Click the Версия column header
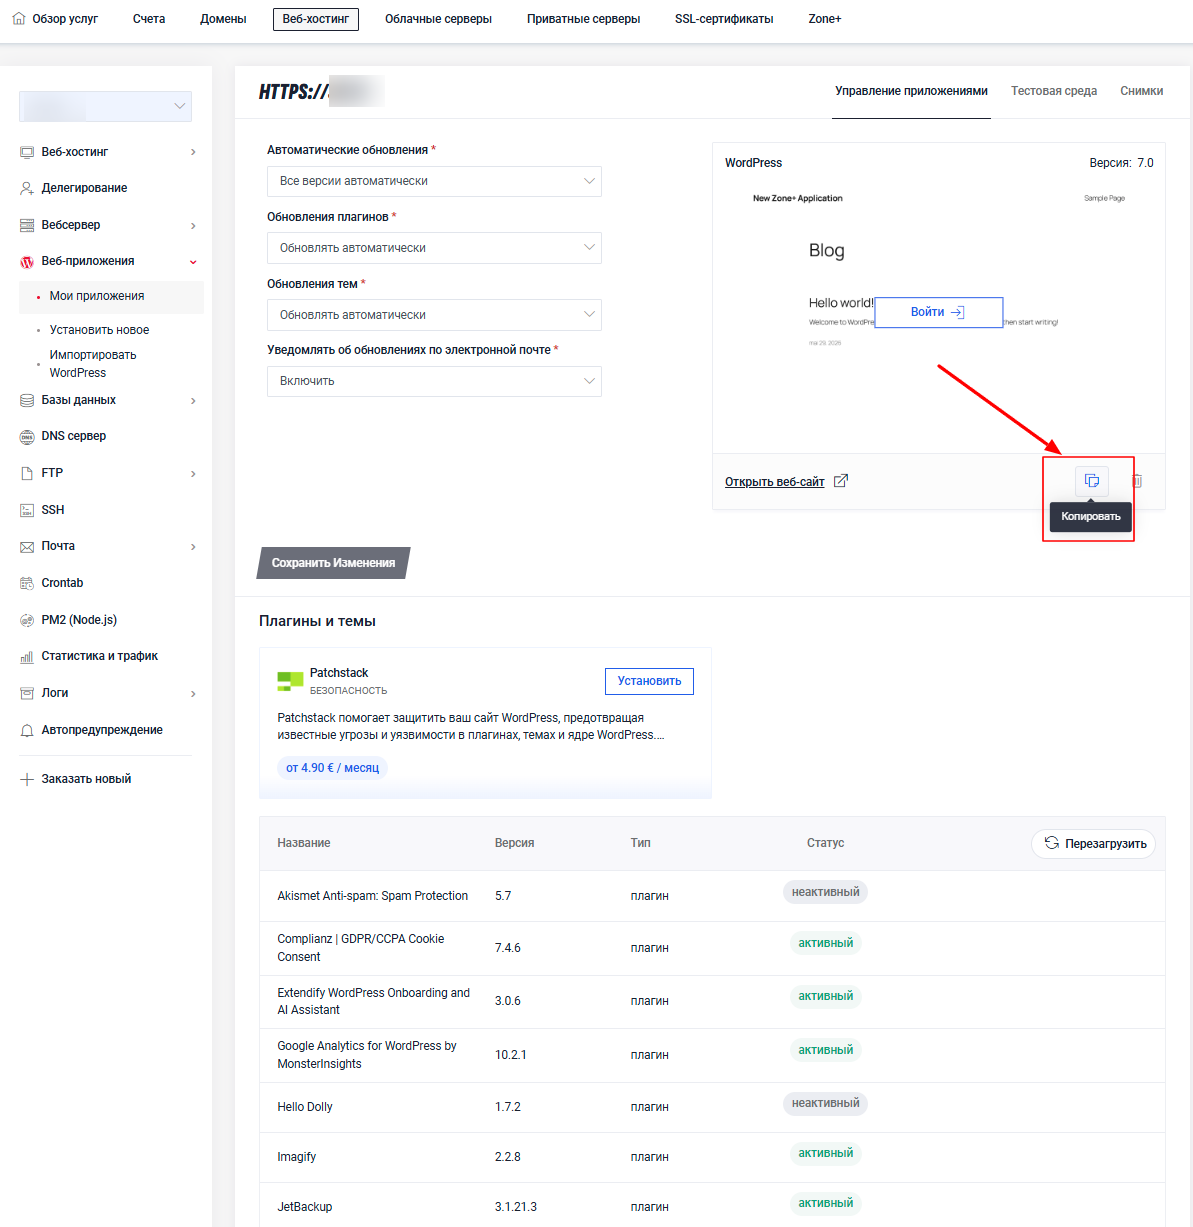The width and height of the screenshot is (1193, 1227). click(x=514, y=843)
